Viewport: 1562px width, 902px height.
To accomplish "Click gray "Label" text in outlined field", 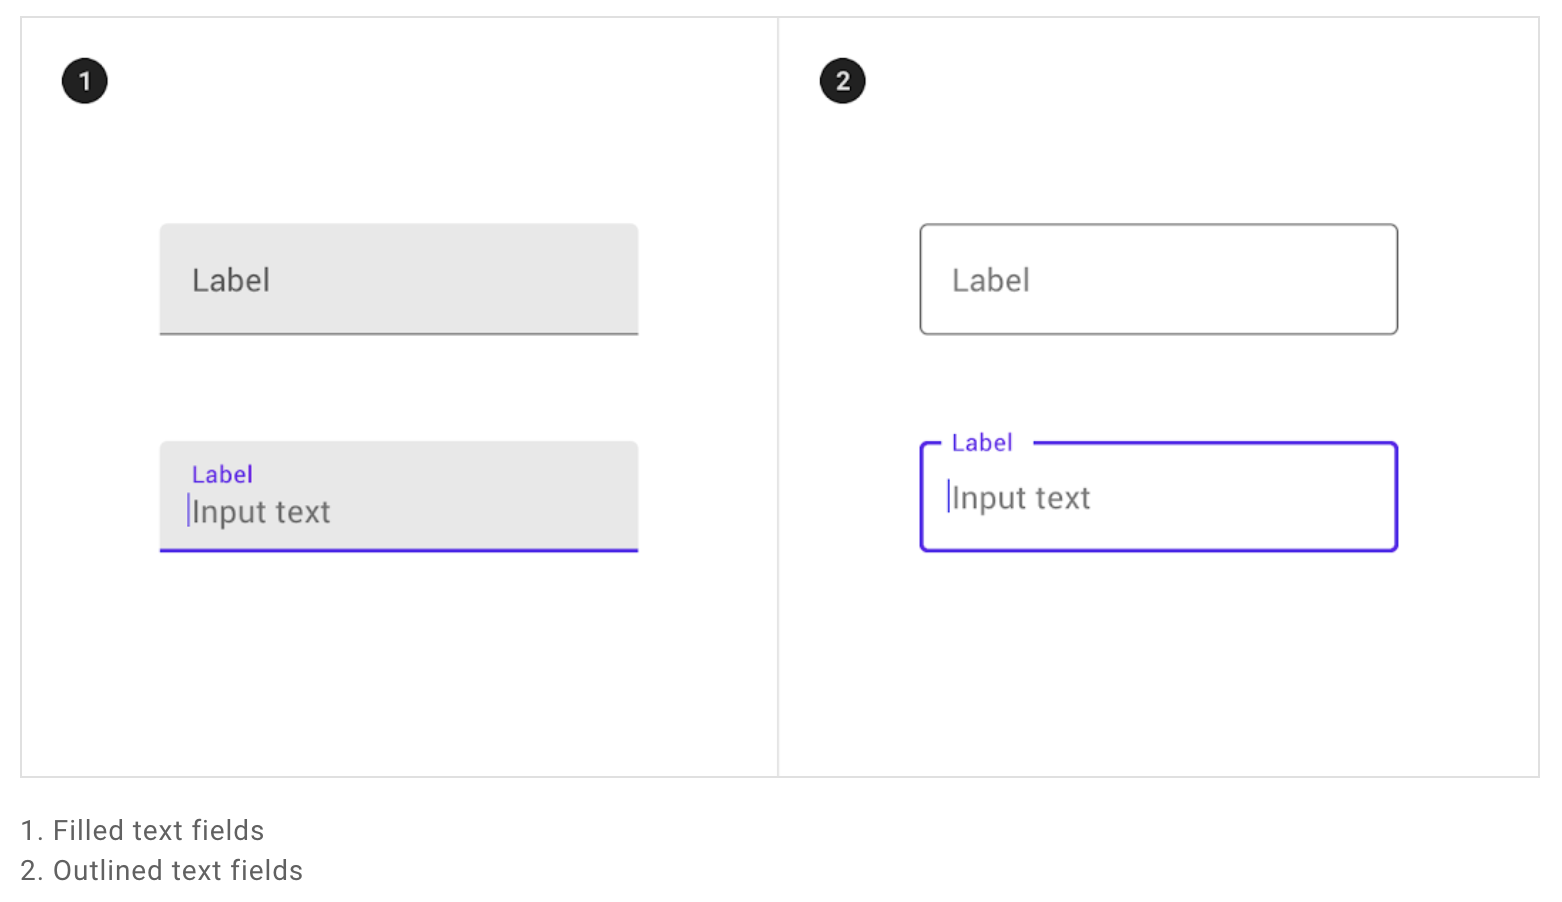I will (991, 281).
